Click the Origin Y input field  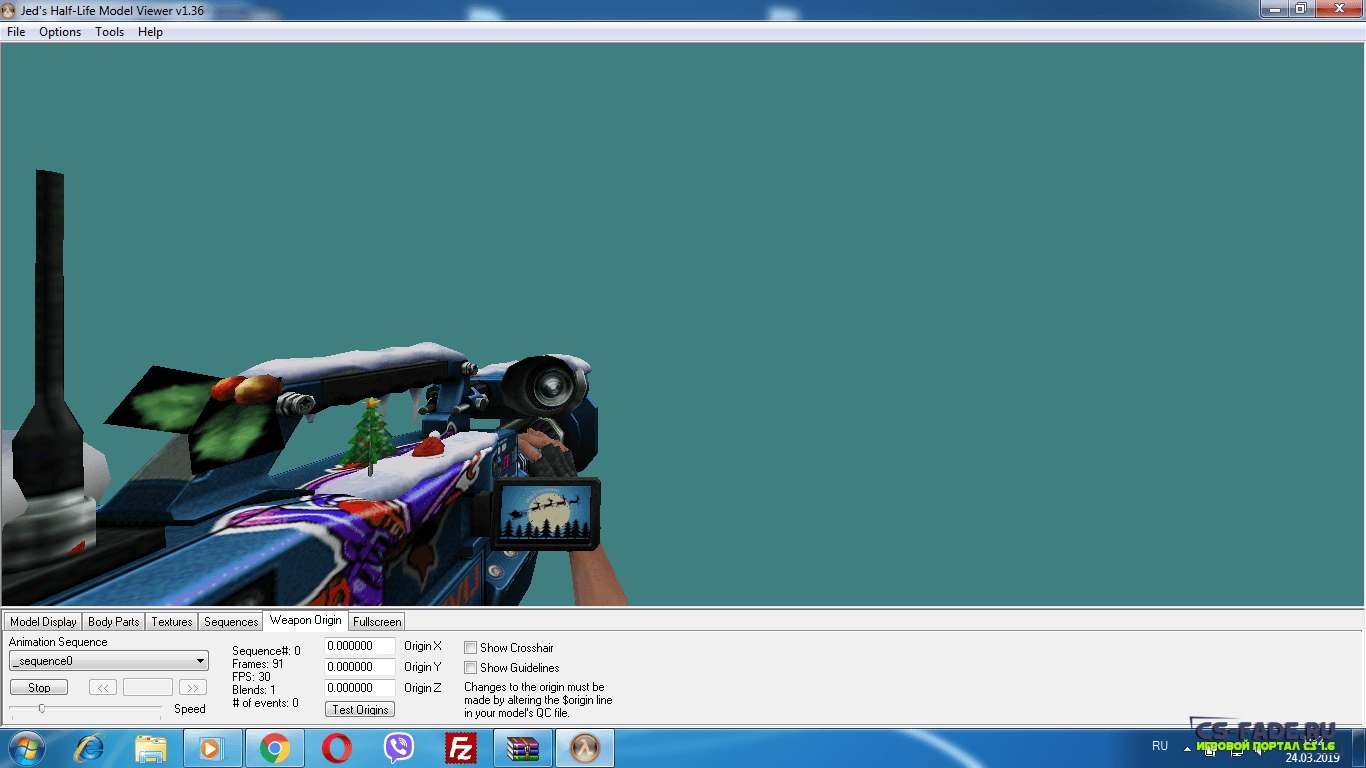360,667
